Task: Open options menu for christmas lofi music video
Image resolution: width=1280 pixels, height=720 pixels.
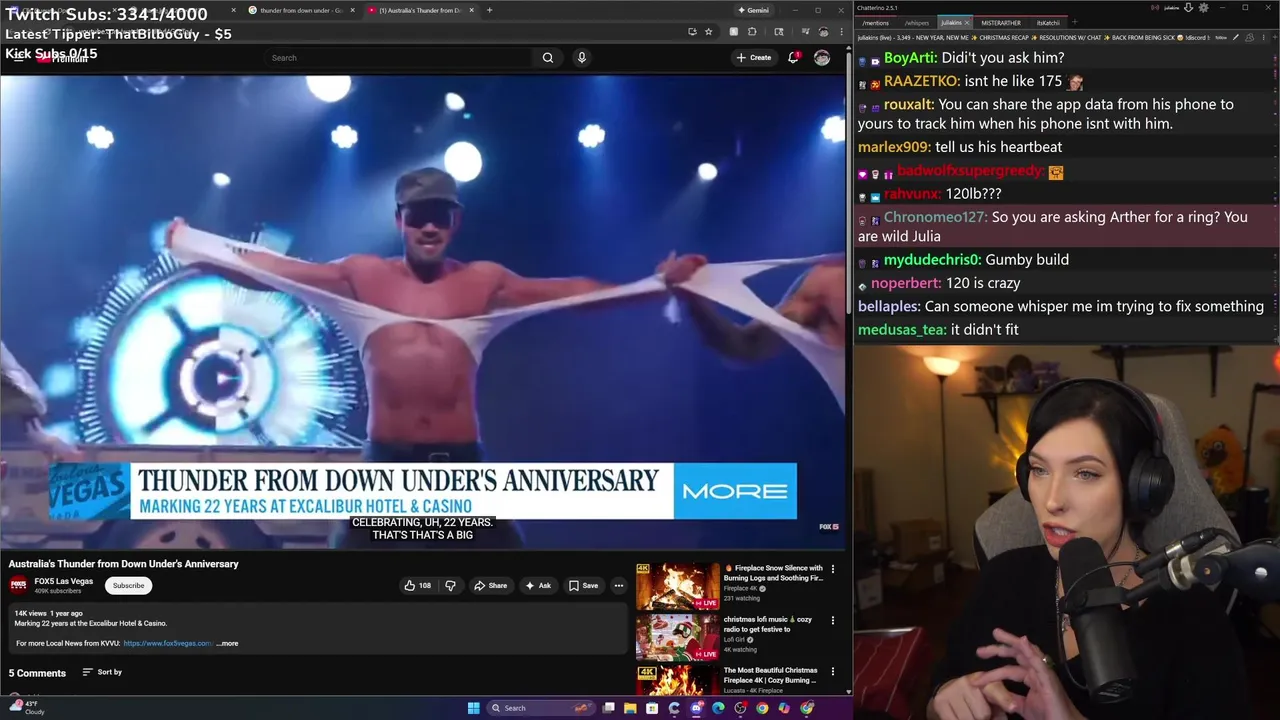Action: pyautogui.click(x=833, y=620)
